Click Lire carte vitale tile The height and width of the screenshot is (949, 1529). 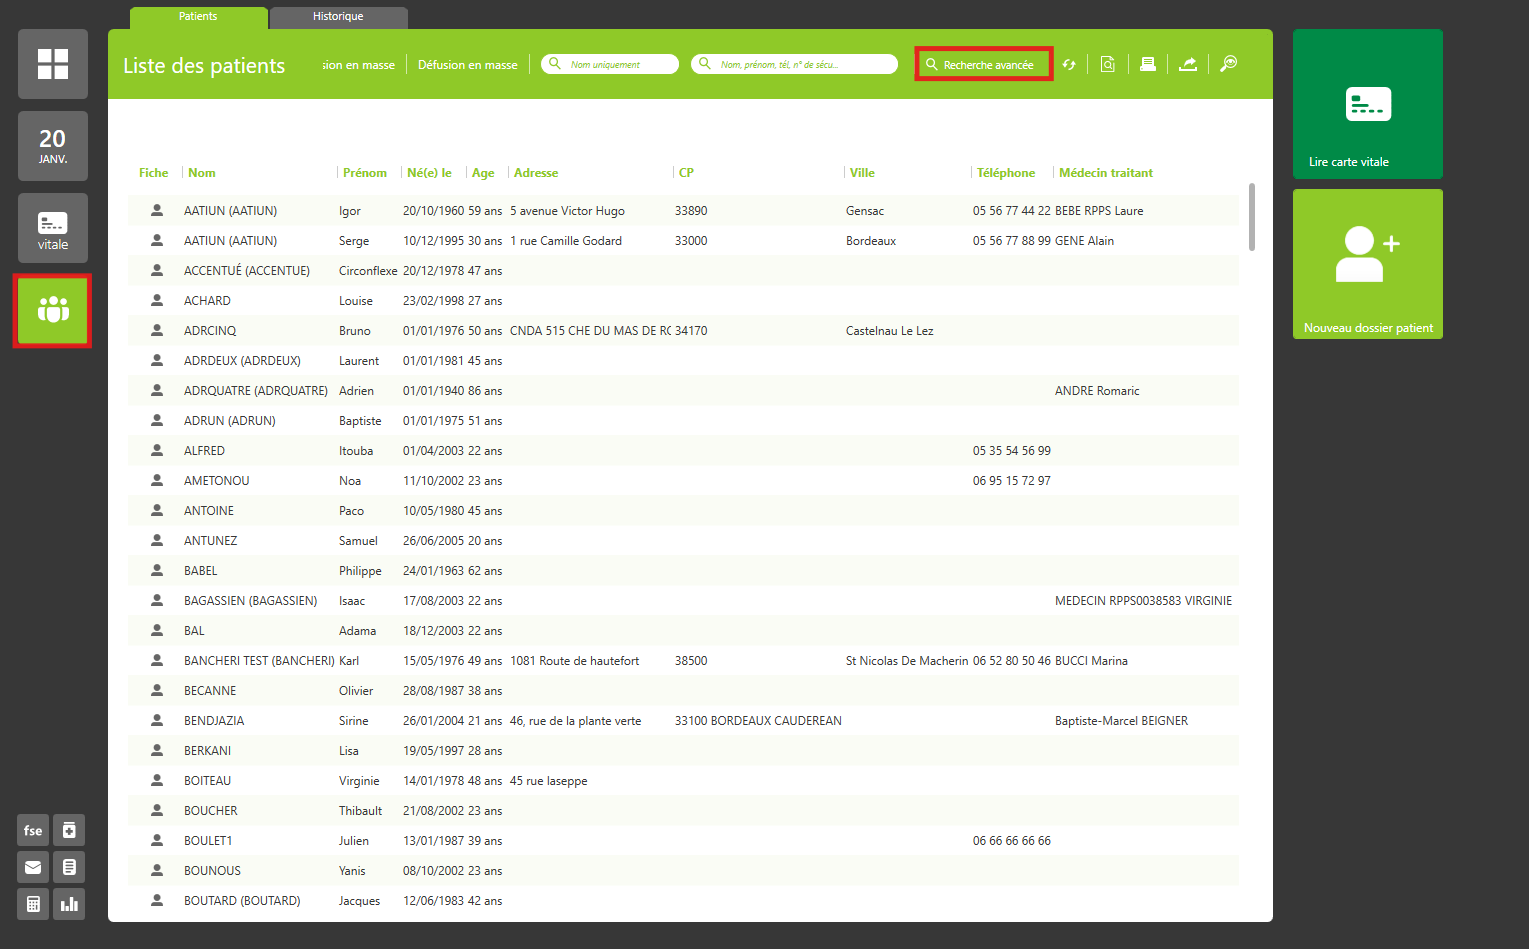(x=1367, y=104)
